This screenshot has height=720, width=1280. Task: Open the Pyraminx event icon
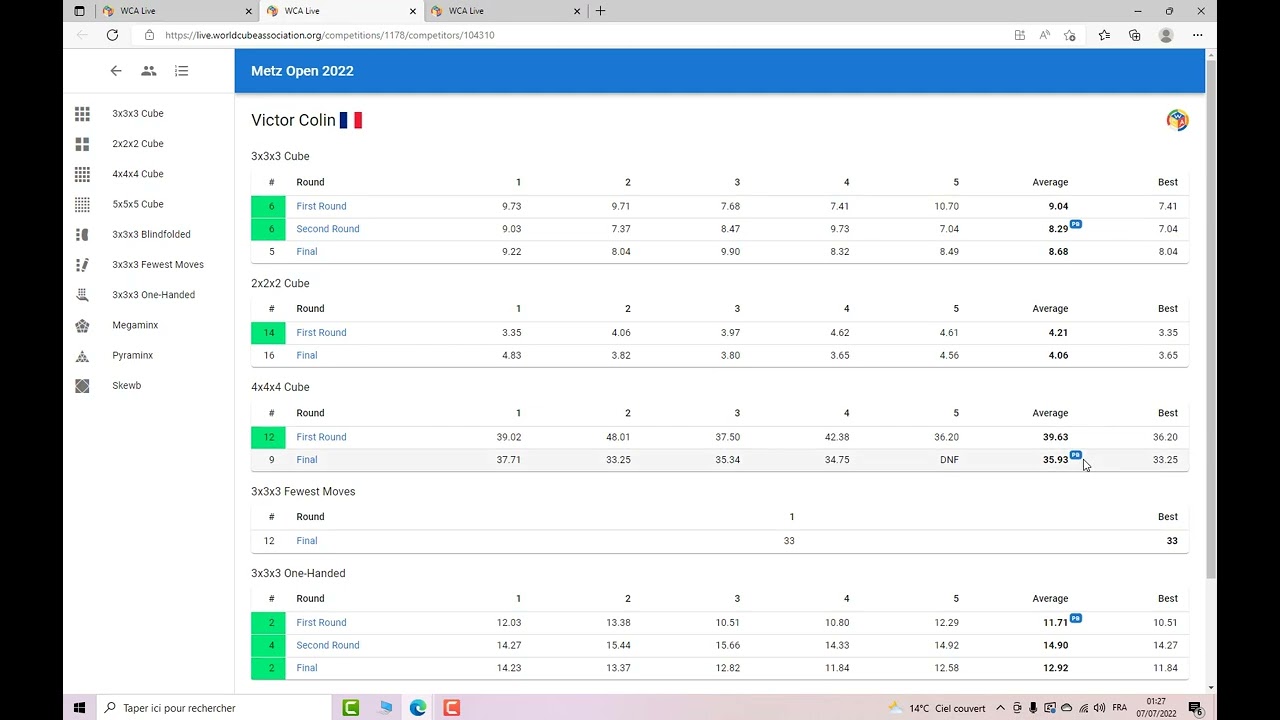[x=82, y=356]
